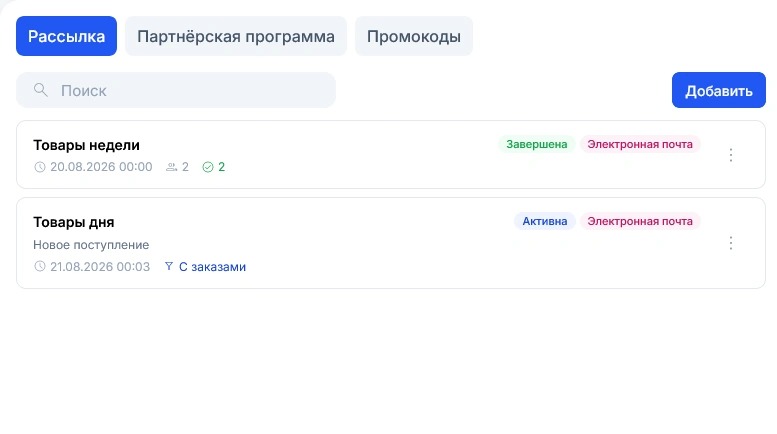Image resolution: width=777 pixels, height=434 pixels.
Task: Click the clock icon beside 20.08.2026 00:00
Action: (x=40, y=167)
